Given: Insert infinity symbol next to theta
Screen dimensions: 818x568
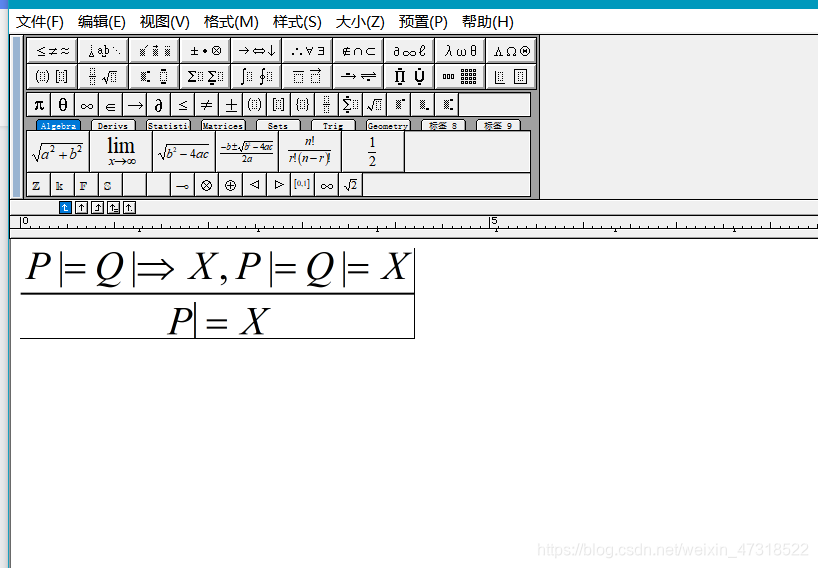Looking at the screenshot, I should tap(87, 105).
